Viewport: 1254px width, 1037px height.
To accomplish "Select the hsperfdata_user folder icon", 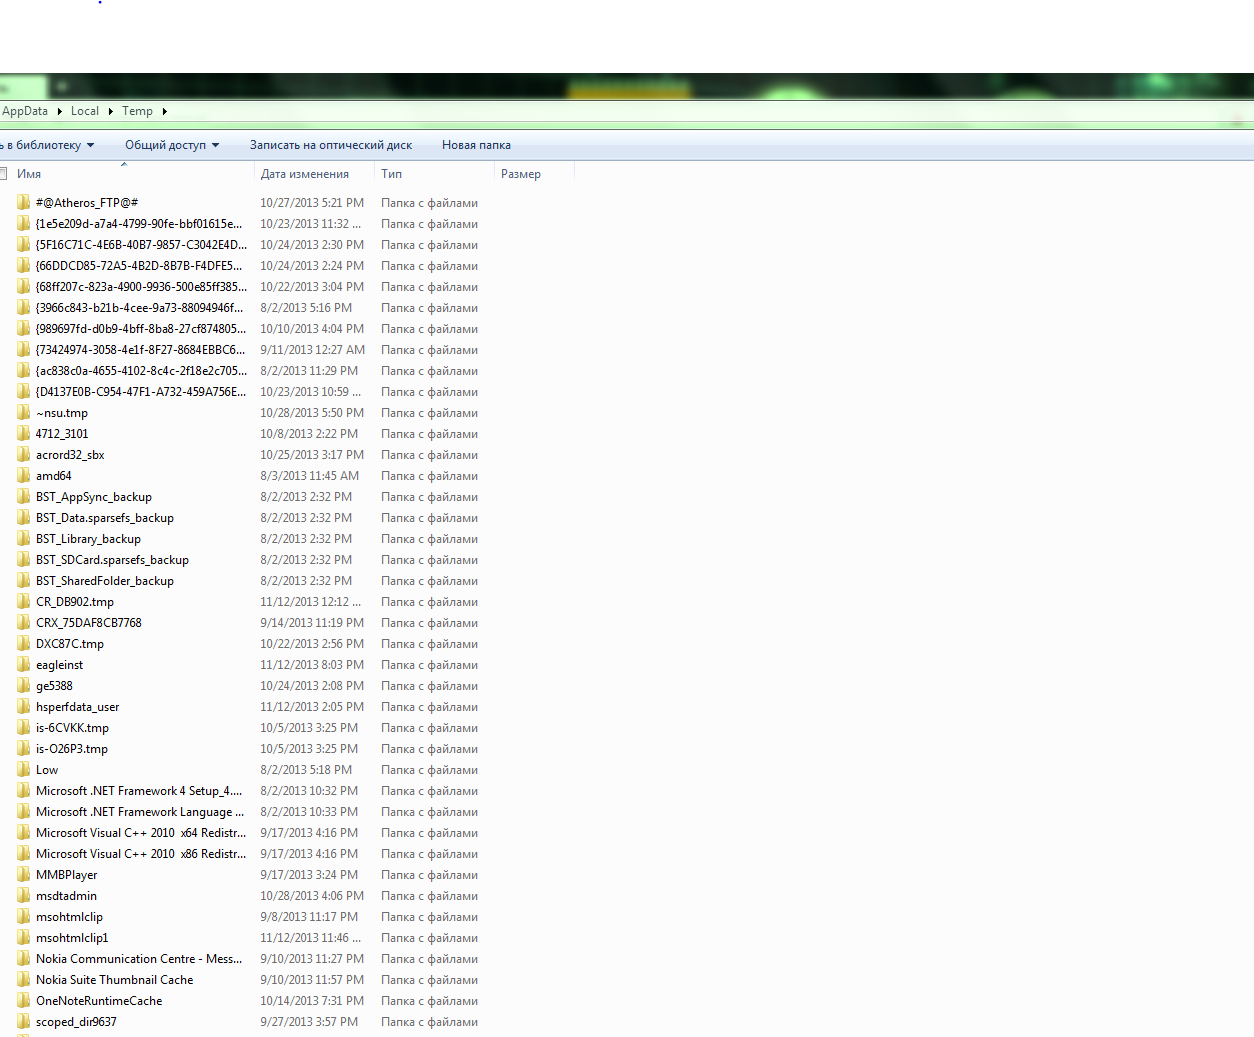I will tap(23, 707).
